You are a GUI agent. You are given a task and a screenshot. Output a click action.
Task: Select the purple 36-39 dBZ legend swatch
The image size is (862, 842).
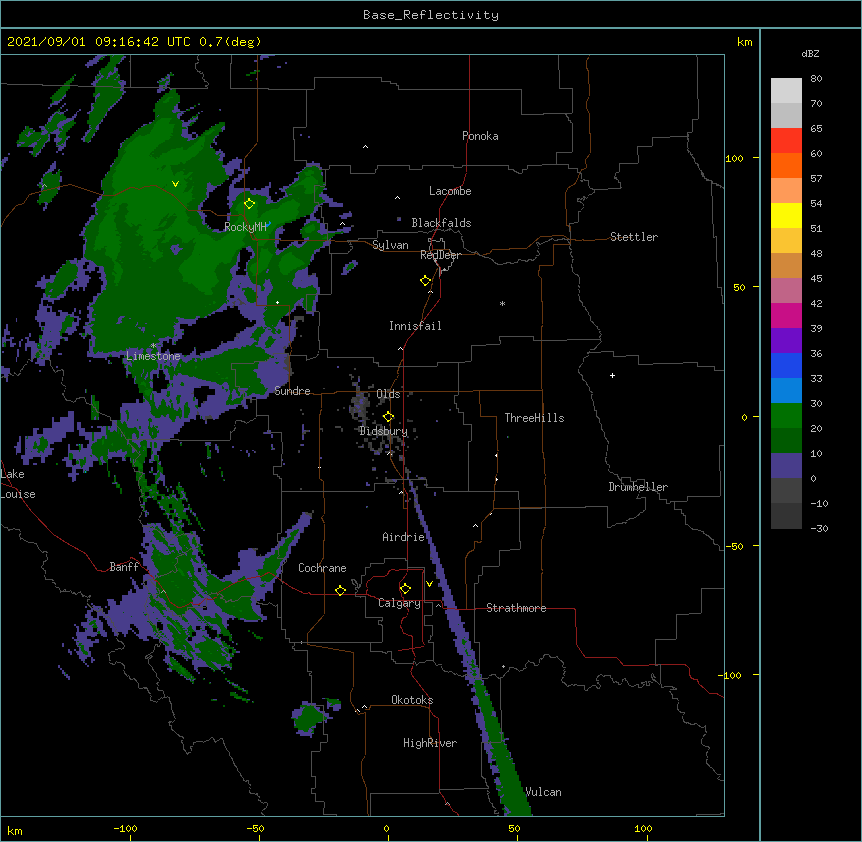(x=786, y=341)
